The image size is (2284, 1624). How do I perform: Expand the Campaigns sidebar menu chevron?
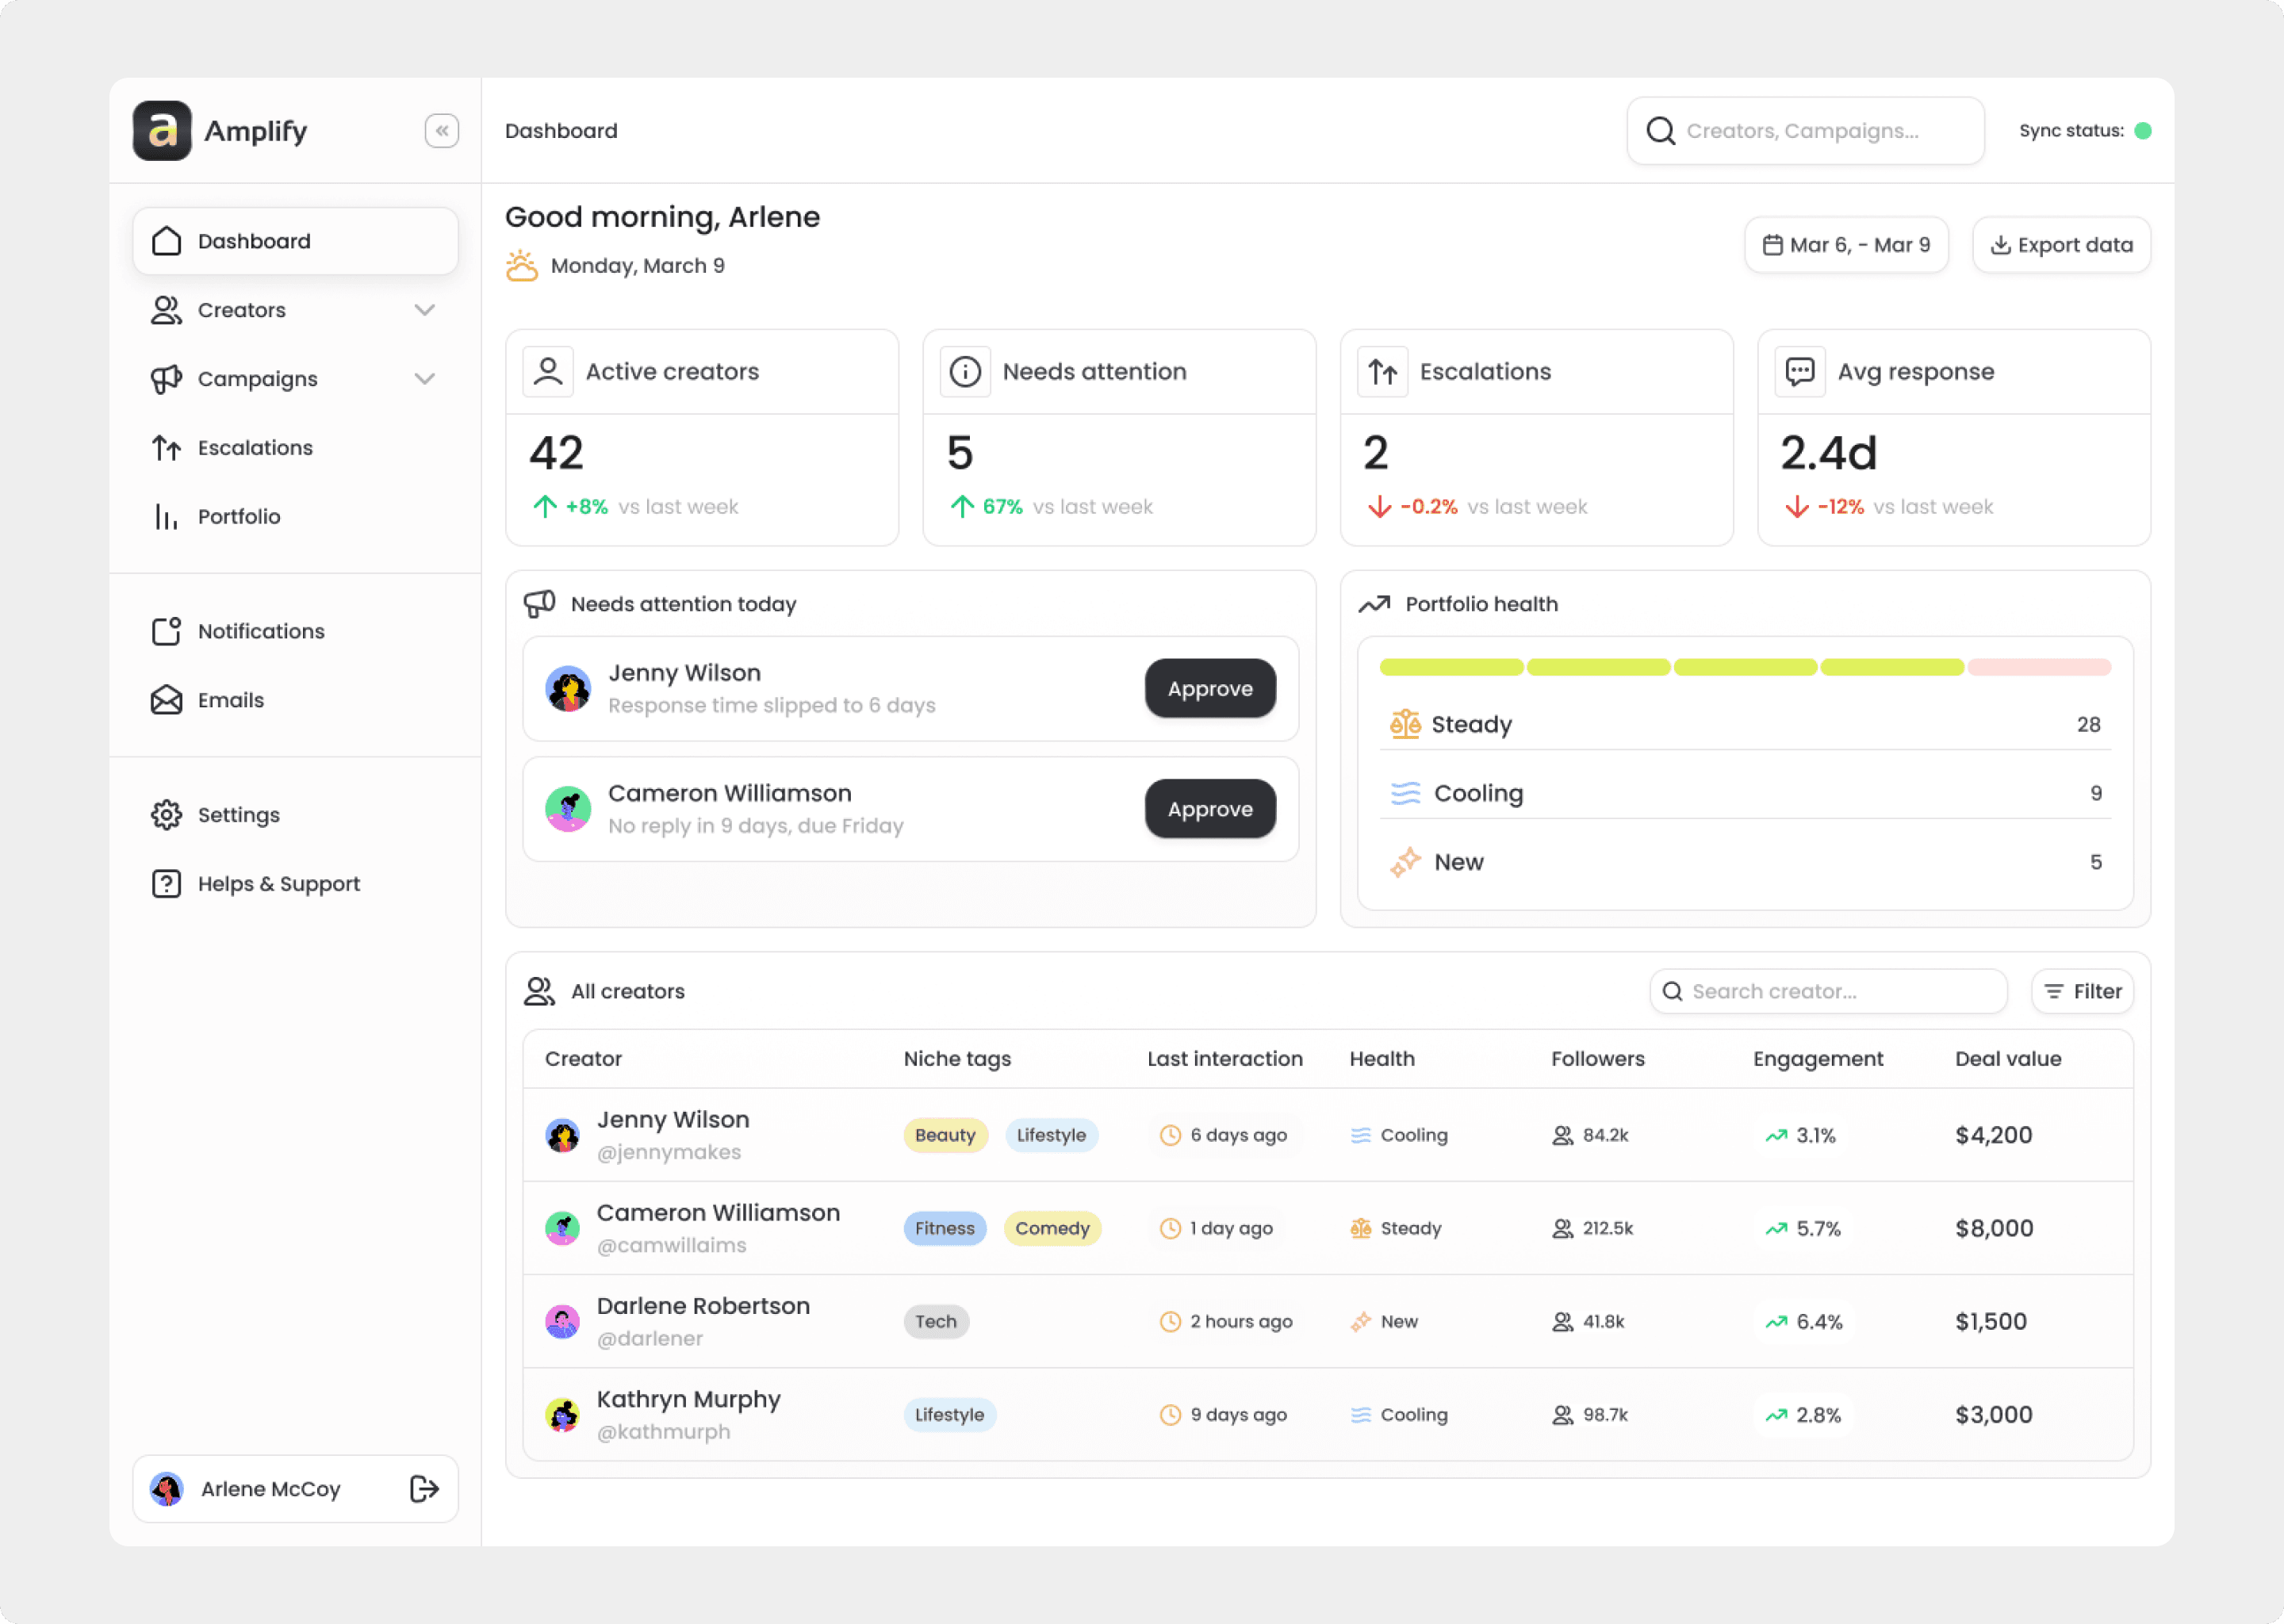tap(425, 379)
